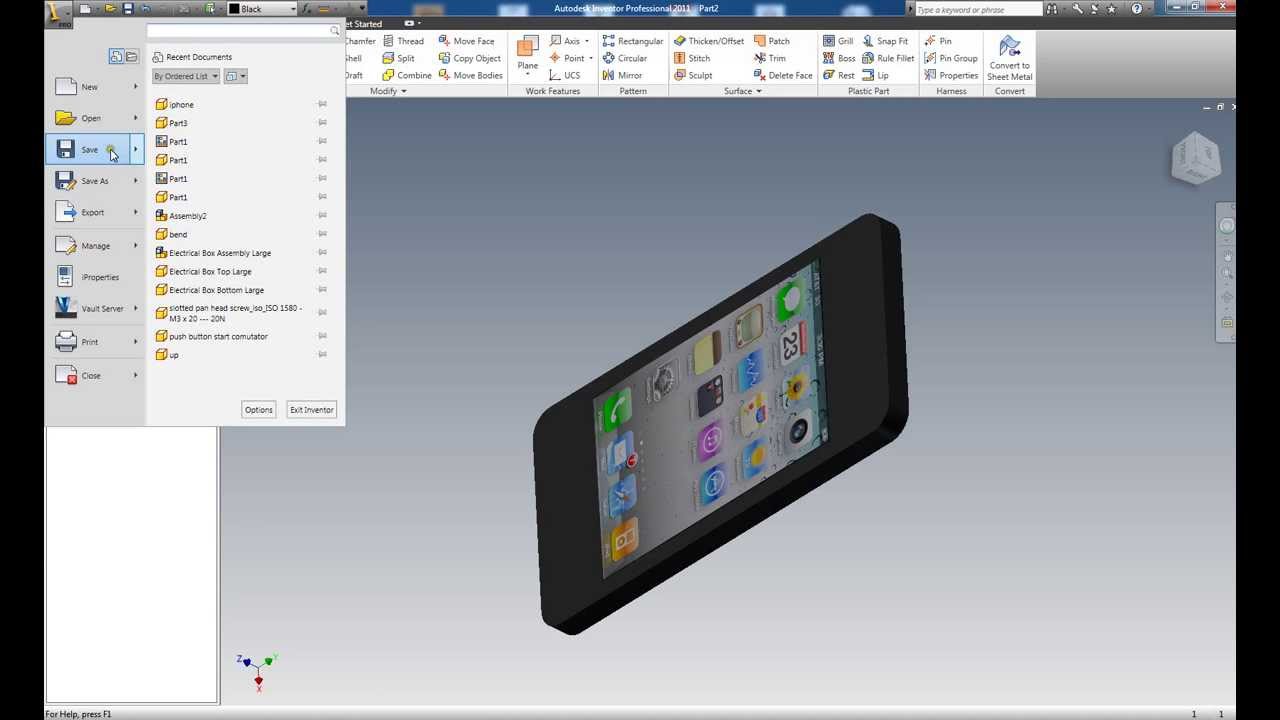Select the Circular pattern tool
Screen dimensions: 1280x720
point(624,58)
